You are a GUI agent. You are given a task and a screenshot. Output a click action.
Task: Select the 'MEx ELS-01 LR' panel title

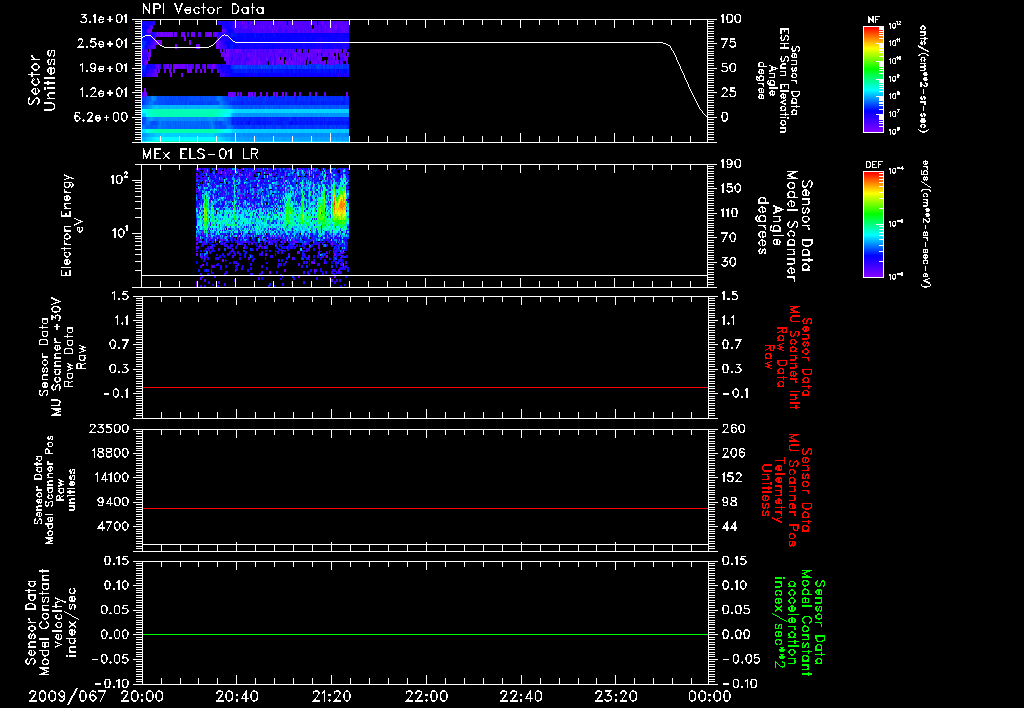coord(200,154)
